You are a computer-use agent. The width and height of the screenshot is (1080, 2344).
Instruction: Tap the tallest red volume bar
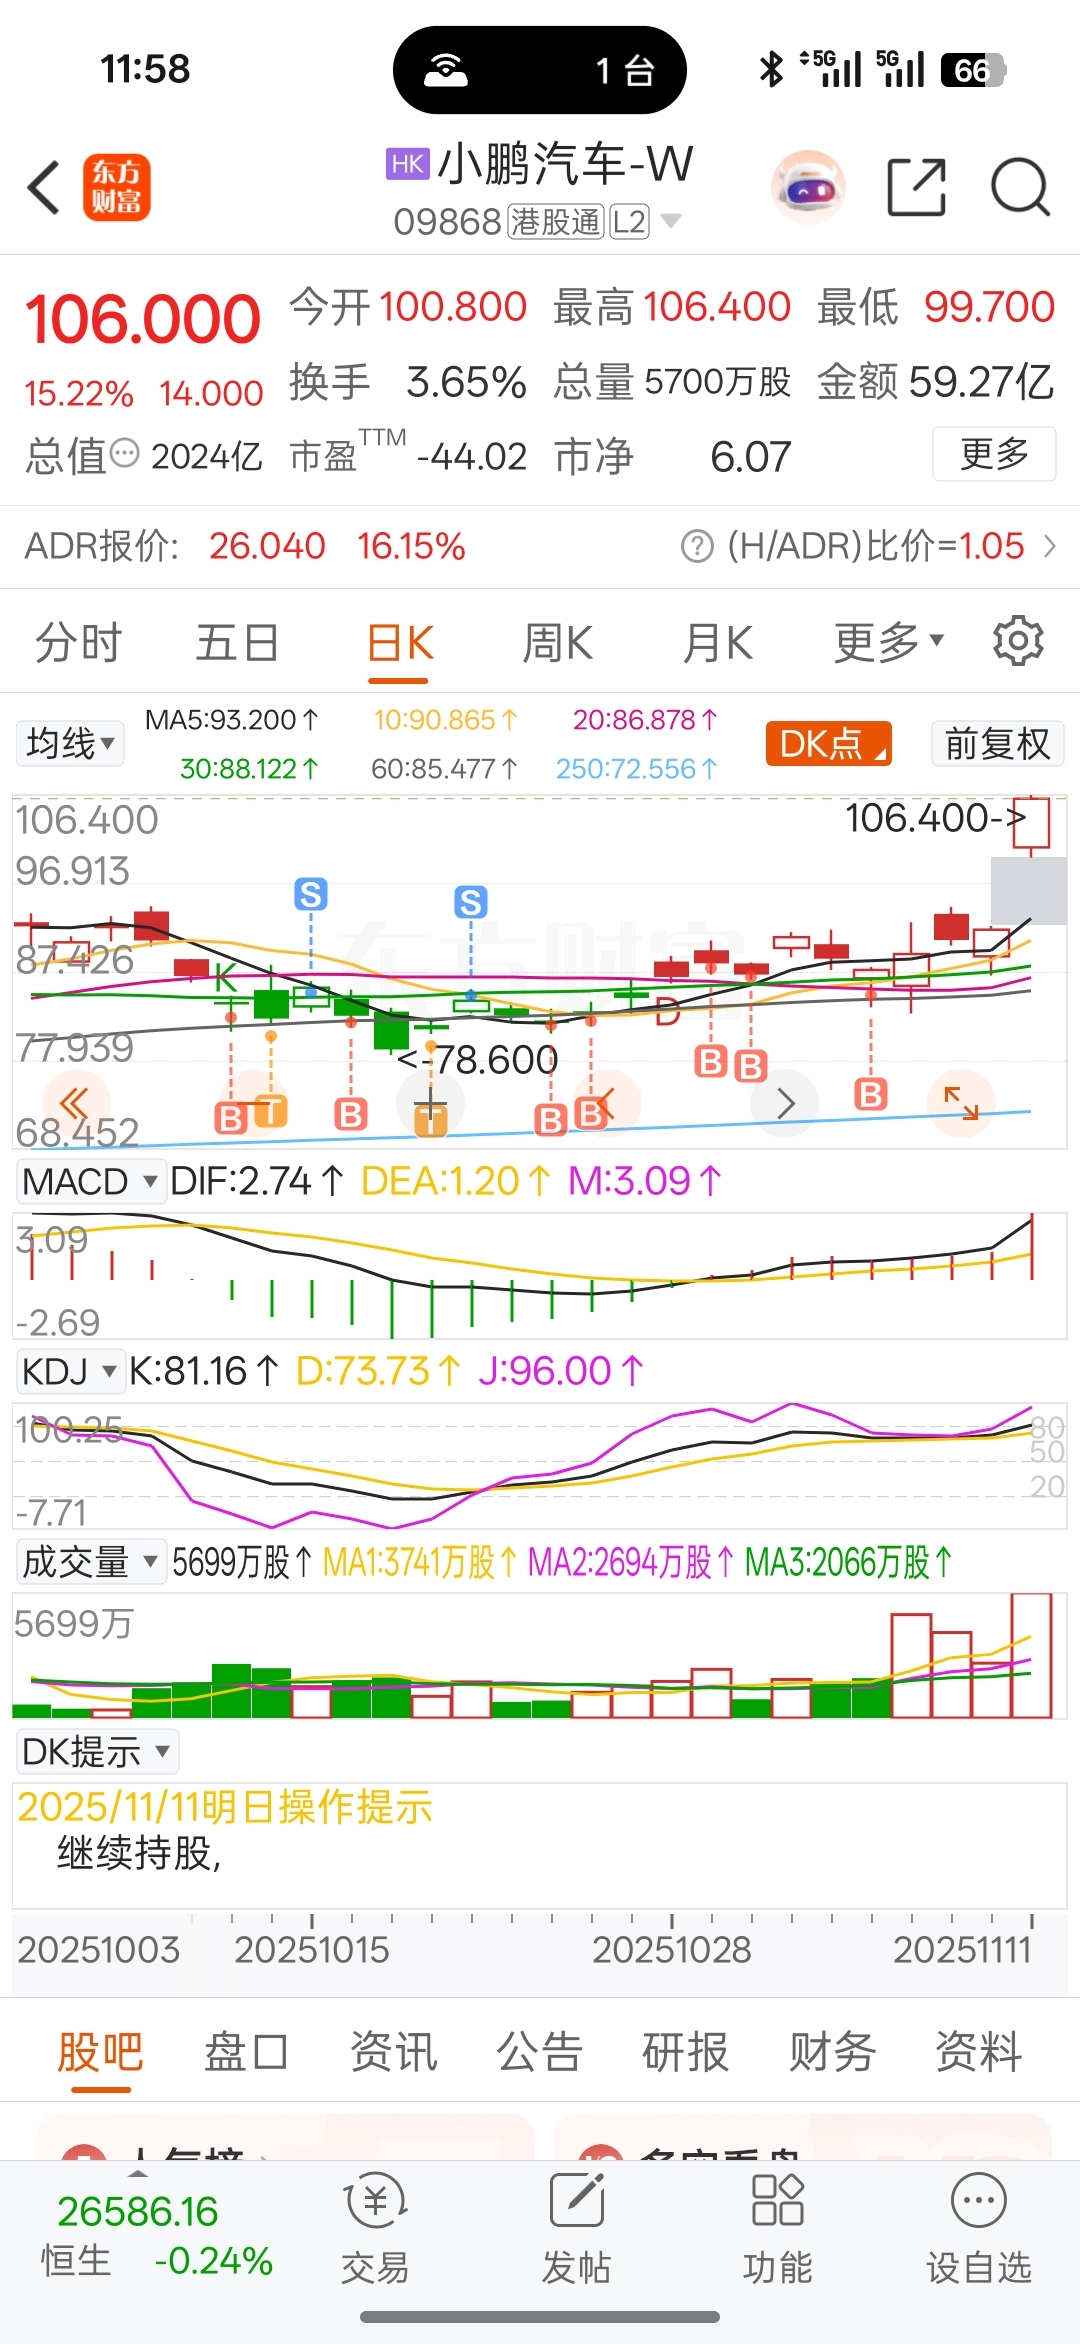[x=1031, y=1655]
